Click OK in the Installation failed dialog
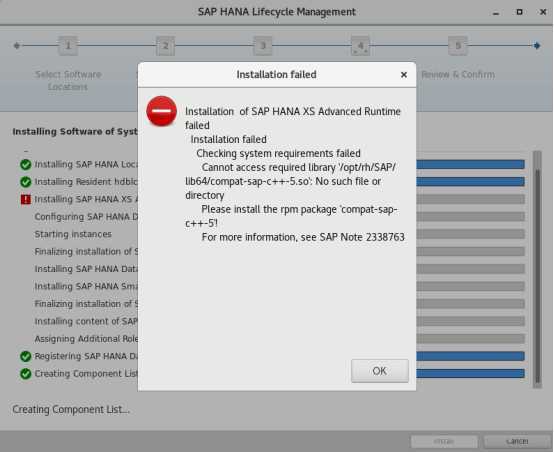 pyautogui.click(x=380, y=371)
